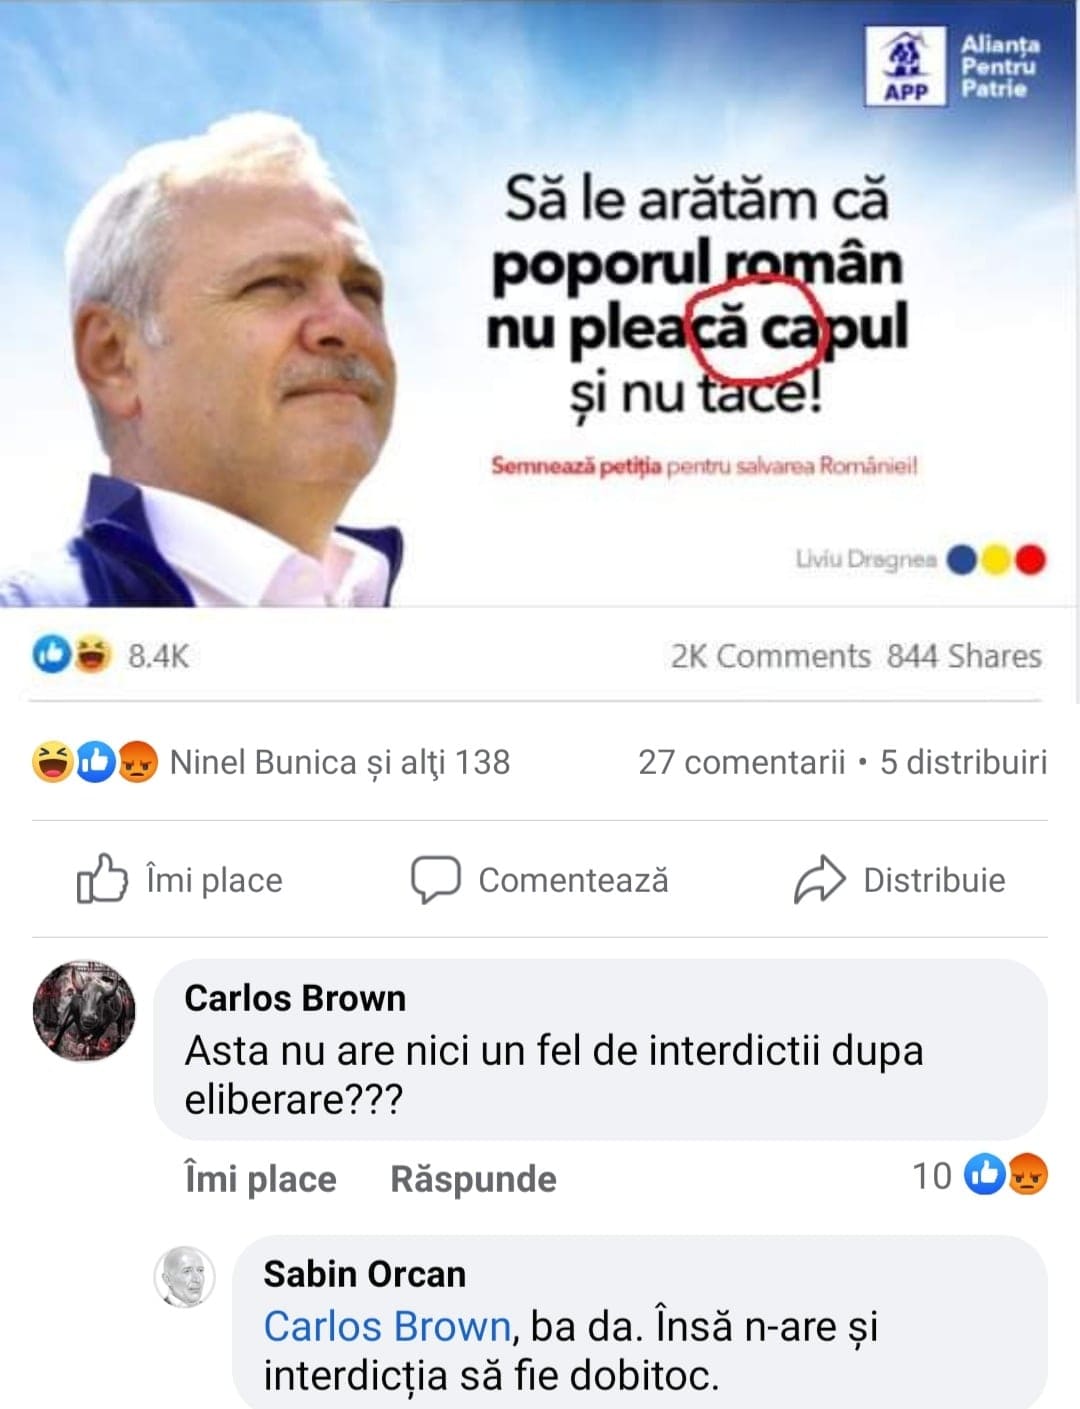
Task: Open reaction emojis beside Ninel Bunica
Action: 95,762
